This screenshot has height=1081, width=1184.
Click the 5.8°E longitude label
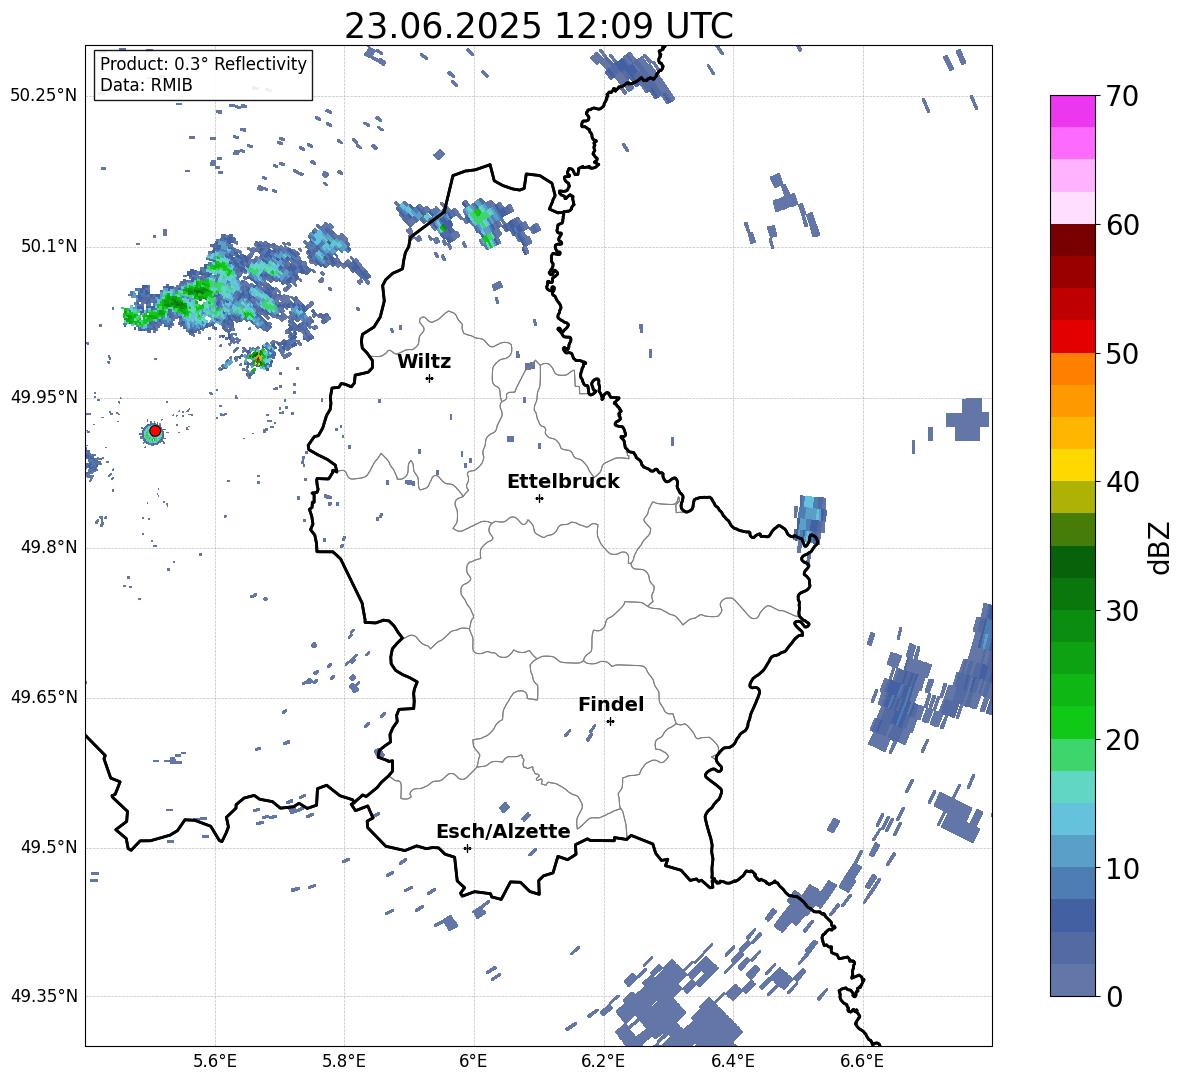pos(344,1061)
